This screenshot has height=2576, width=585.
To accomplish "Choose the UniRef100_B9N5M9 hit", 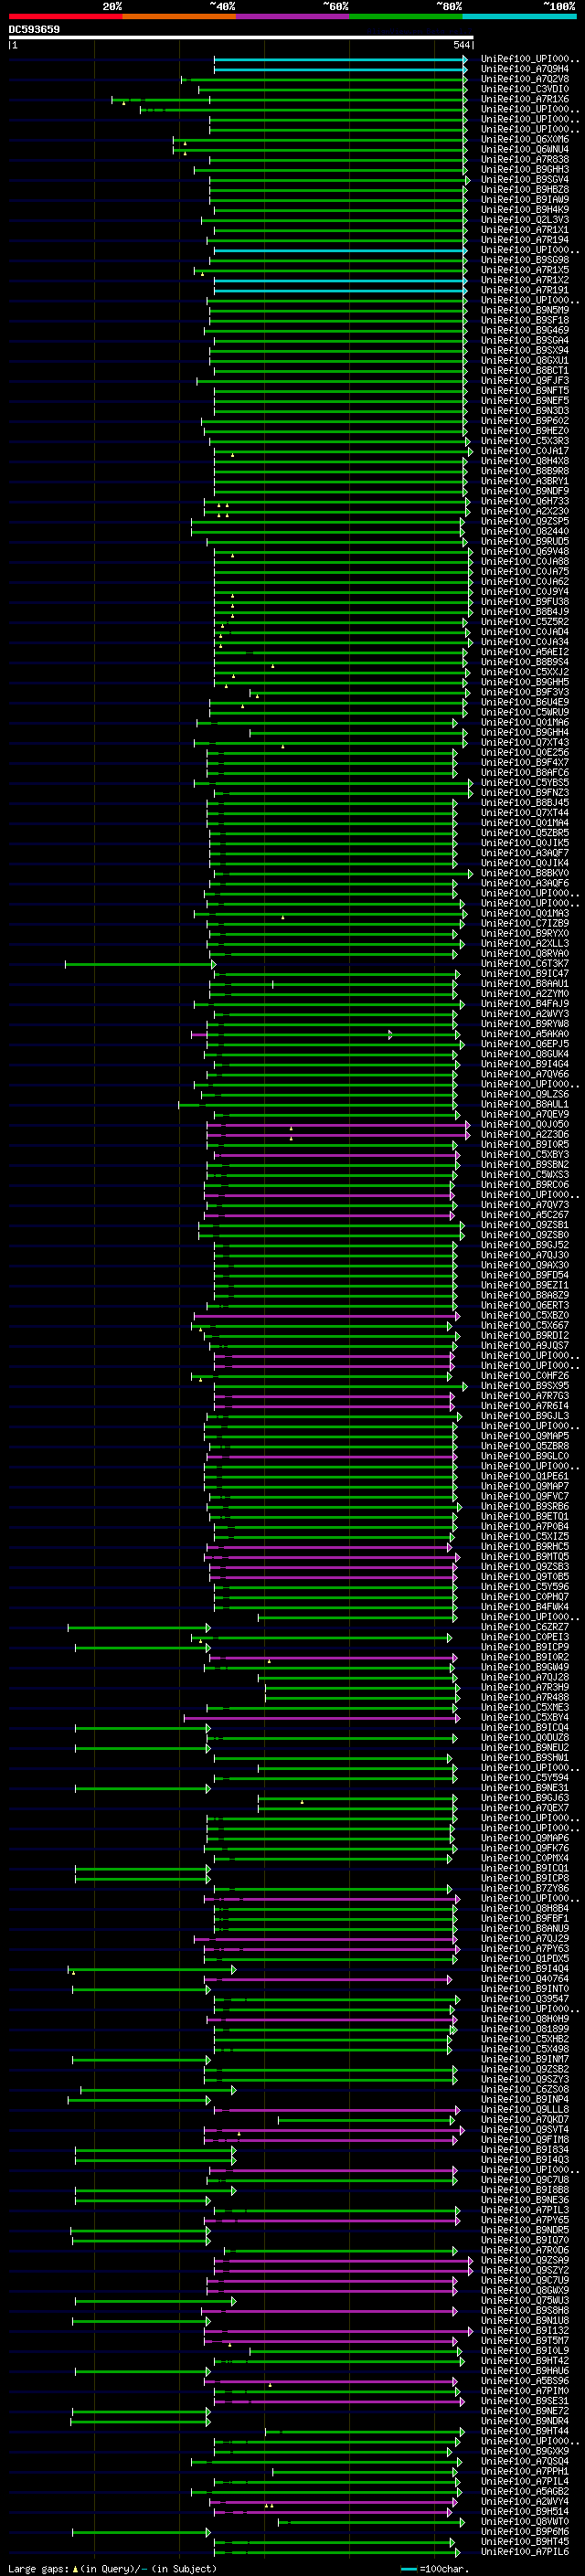I will (x=525, y=310).
